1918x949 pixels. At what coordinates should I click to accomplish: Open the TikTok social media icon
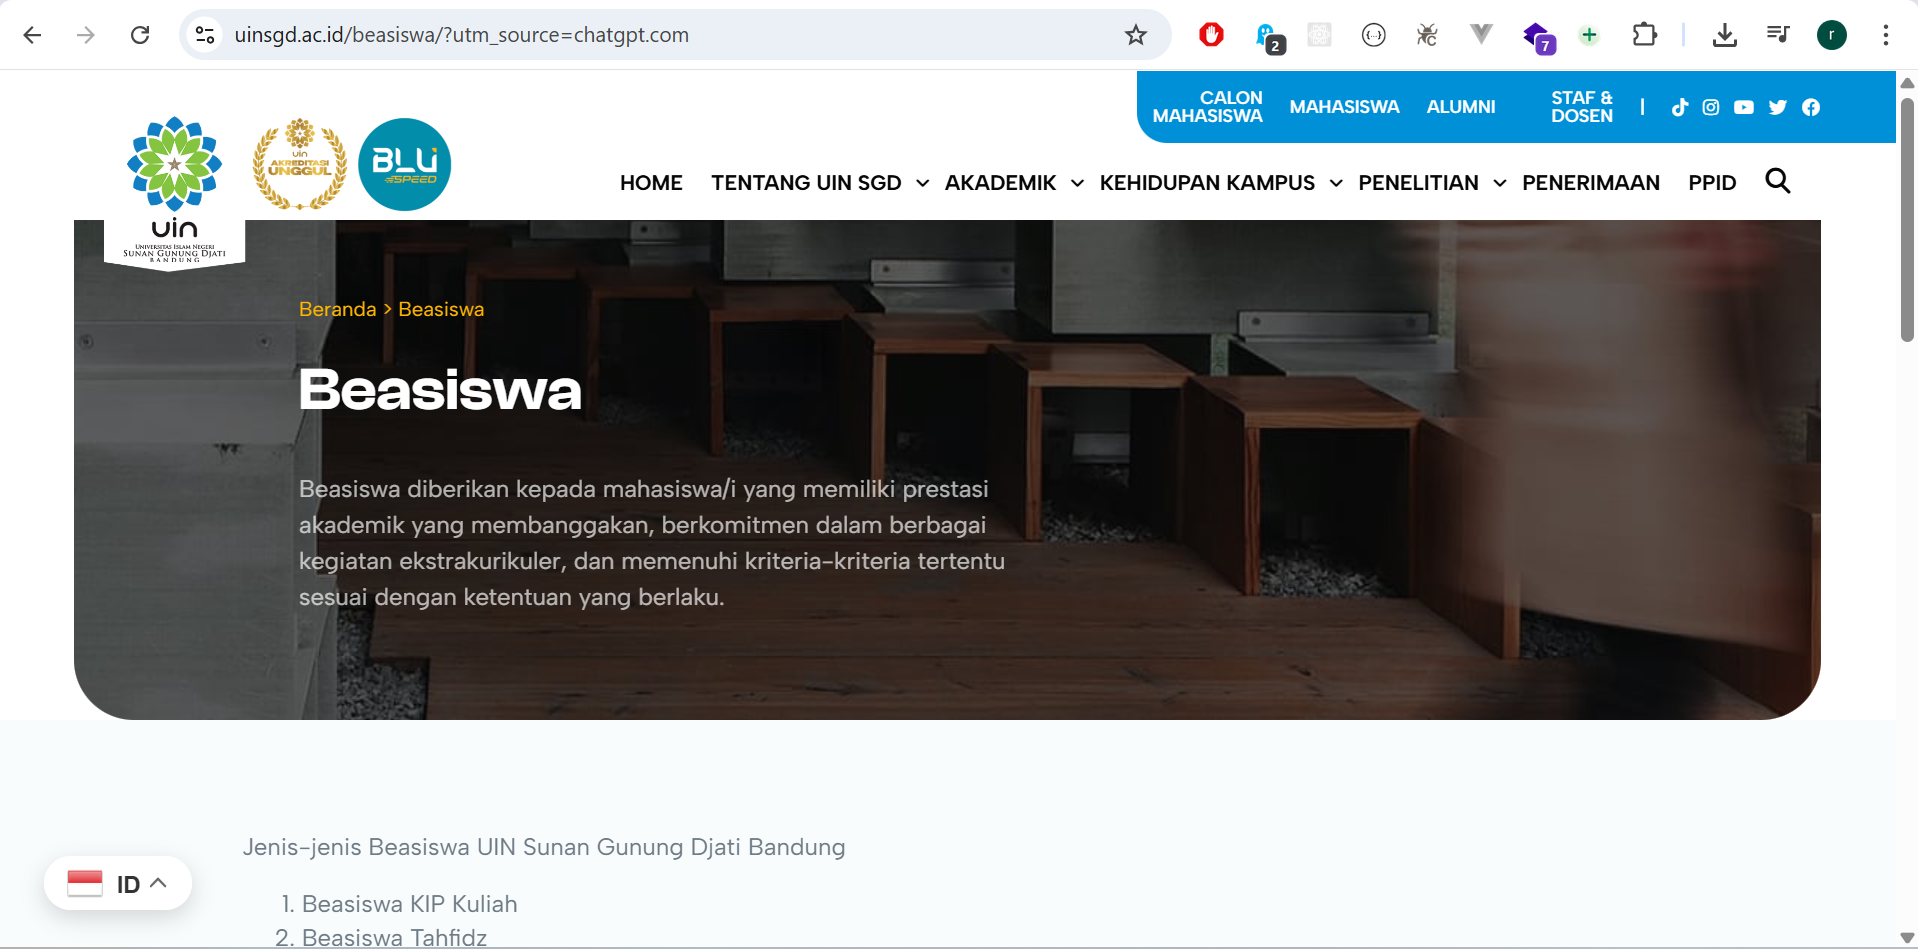pyautogui.click(x=1679, y=107)
